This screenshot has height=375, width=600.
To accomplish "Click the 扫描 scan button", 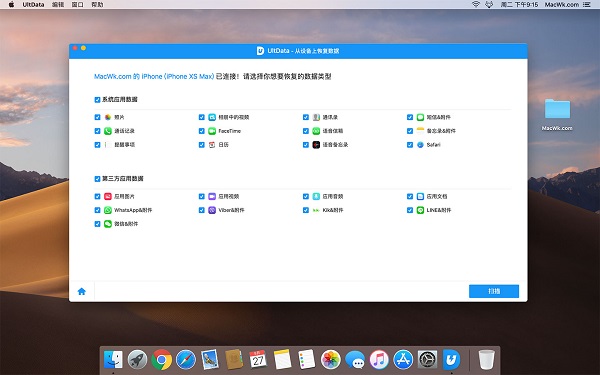I will click(494, 291).
